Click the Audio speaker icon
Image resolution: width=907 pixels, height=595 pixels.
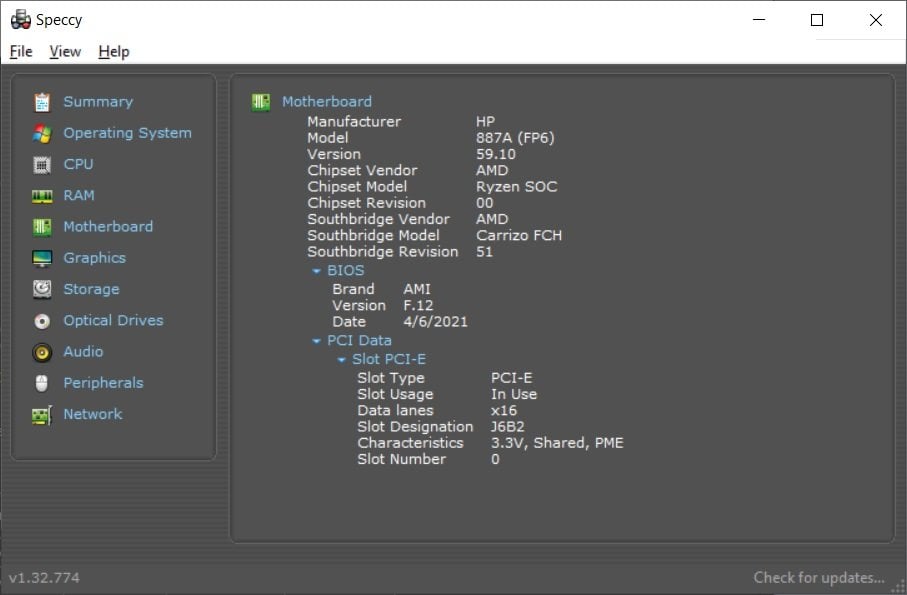point(42,352)
